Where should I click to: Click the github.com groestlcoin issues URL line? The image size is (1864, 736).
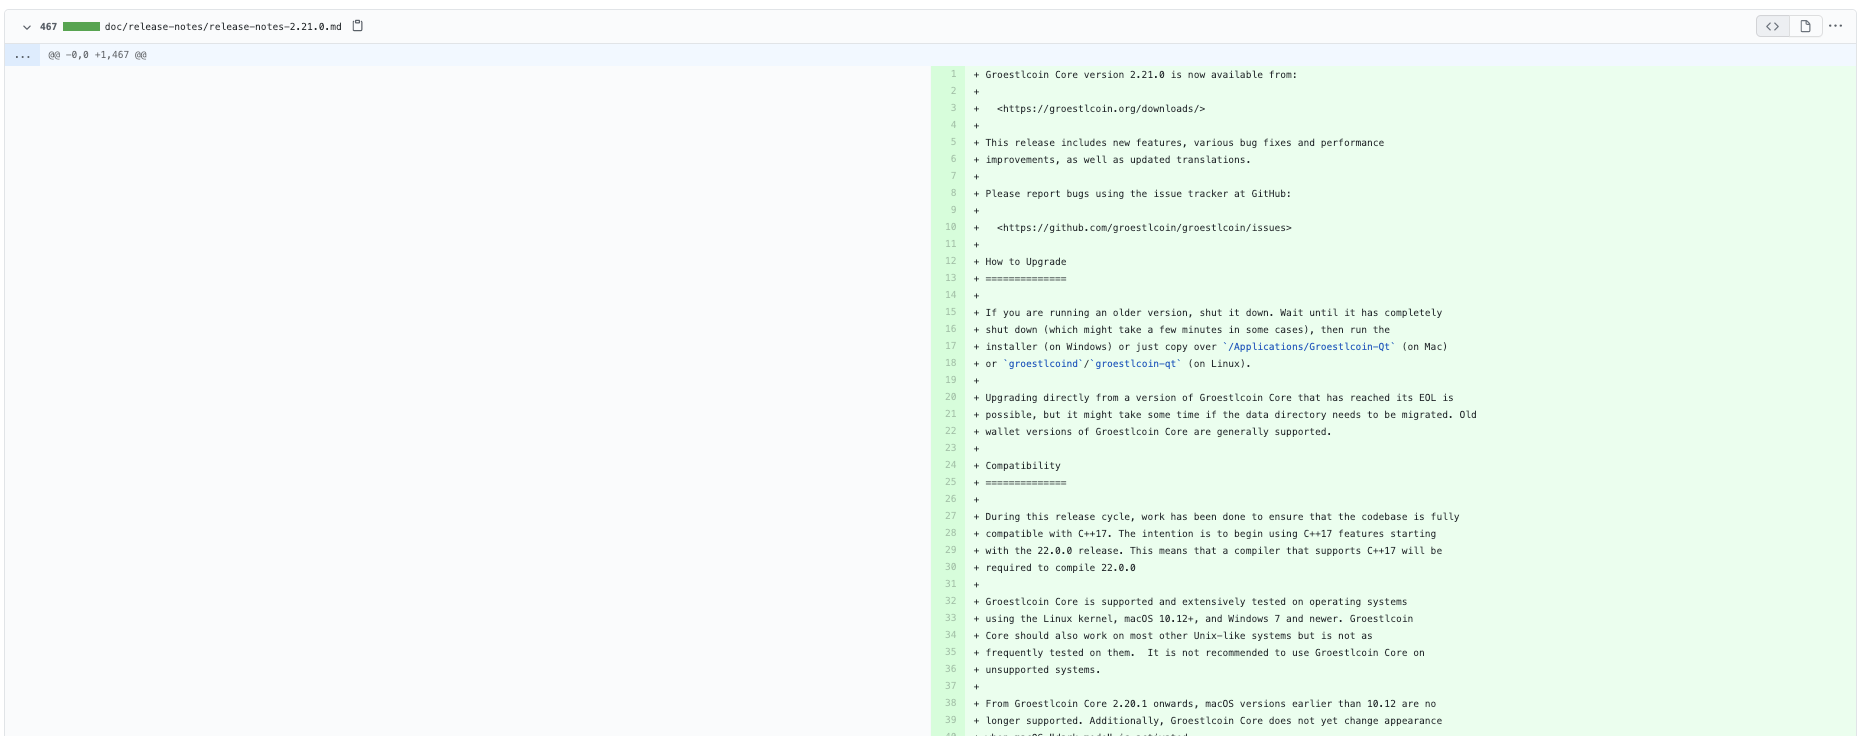coord(1144,228)
